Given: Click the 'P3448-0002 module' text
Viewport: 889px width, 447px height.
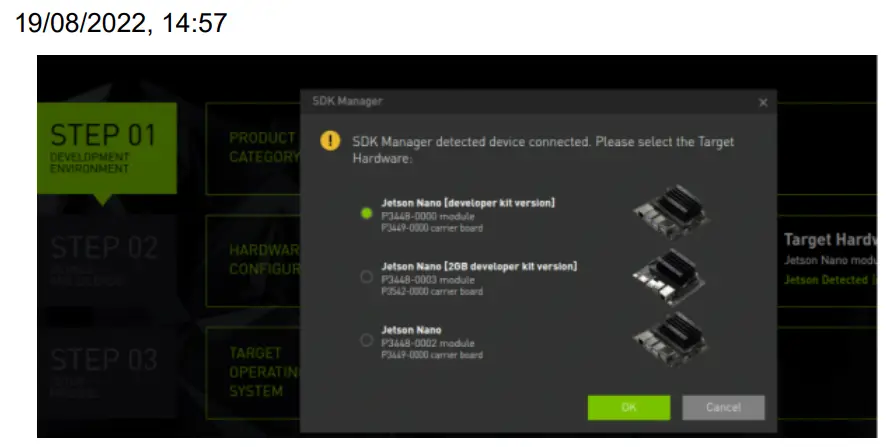Looking at the screenshot, I should (x=428, y=343).
